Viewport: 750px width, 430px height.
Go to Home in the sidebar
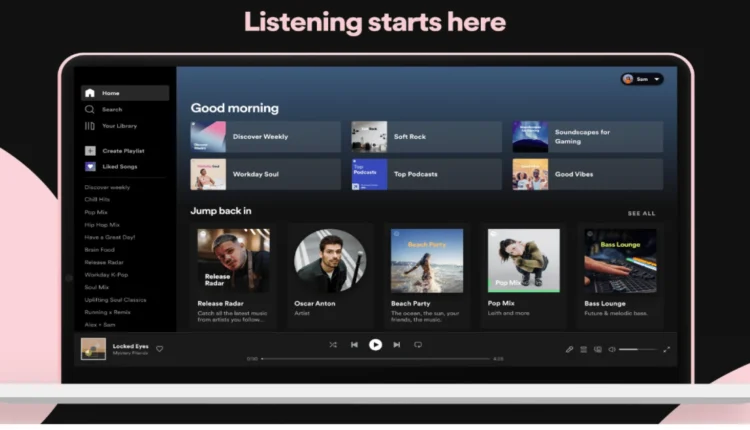pos(125,93)
